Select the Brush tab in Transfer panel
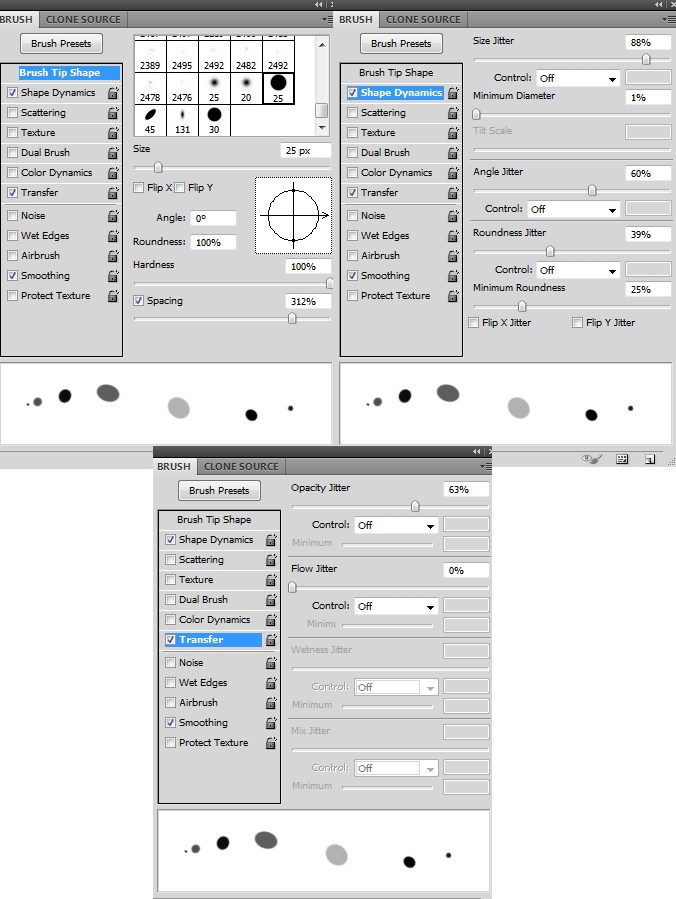Viewport: 676px width, 899px height. 174,467
